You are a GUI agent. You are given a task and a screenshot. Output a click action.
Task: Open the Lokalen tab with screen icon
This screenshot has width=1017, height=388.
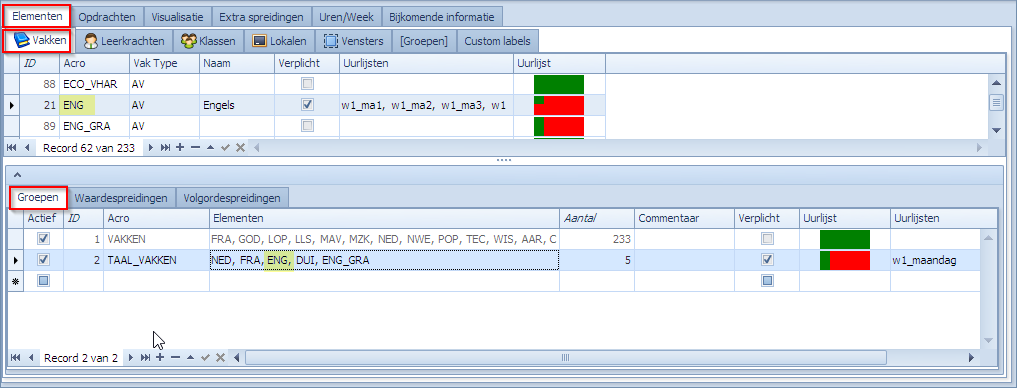coord(279,41)
